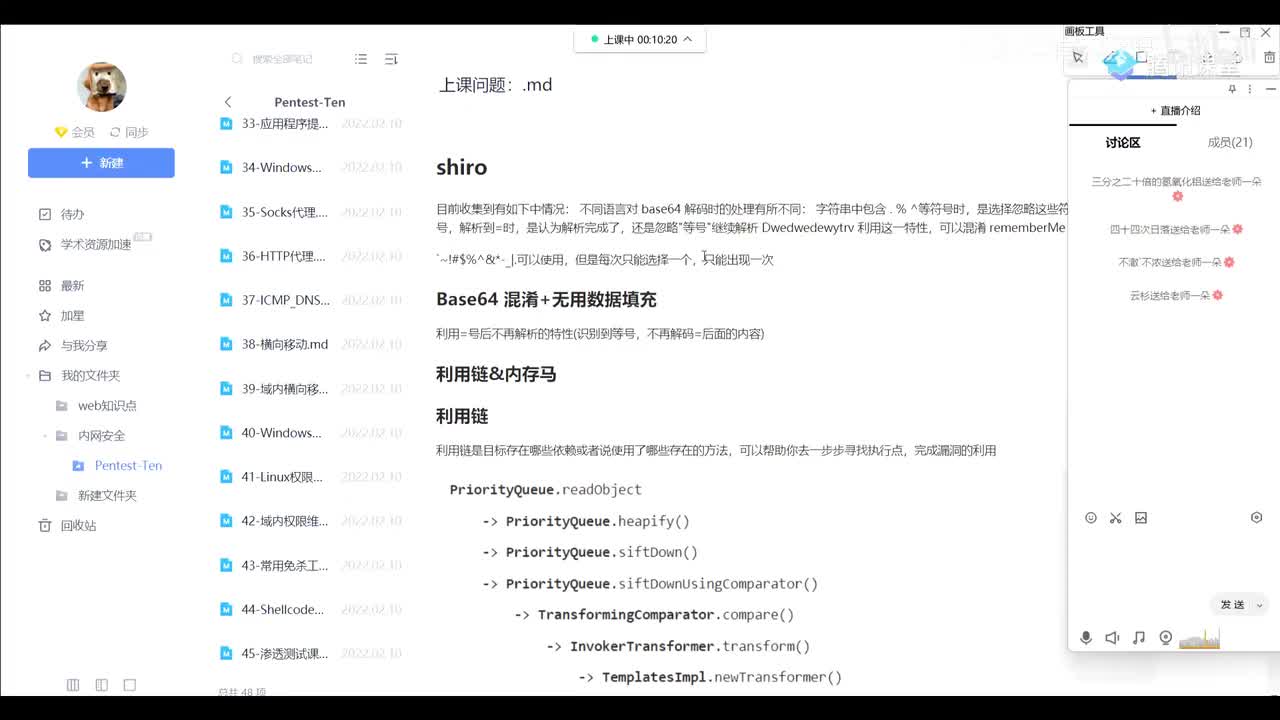Toggle the webcam icon
Image resolution: width=1280 pixels, height=720 pixels.
tap(1165, 638)
